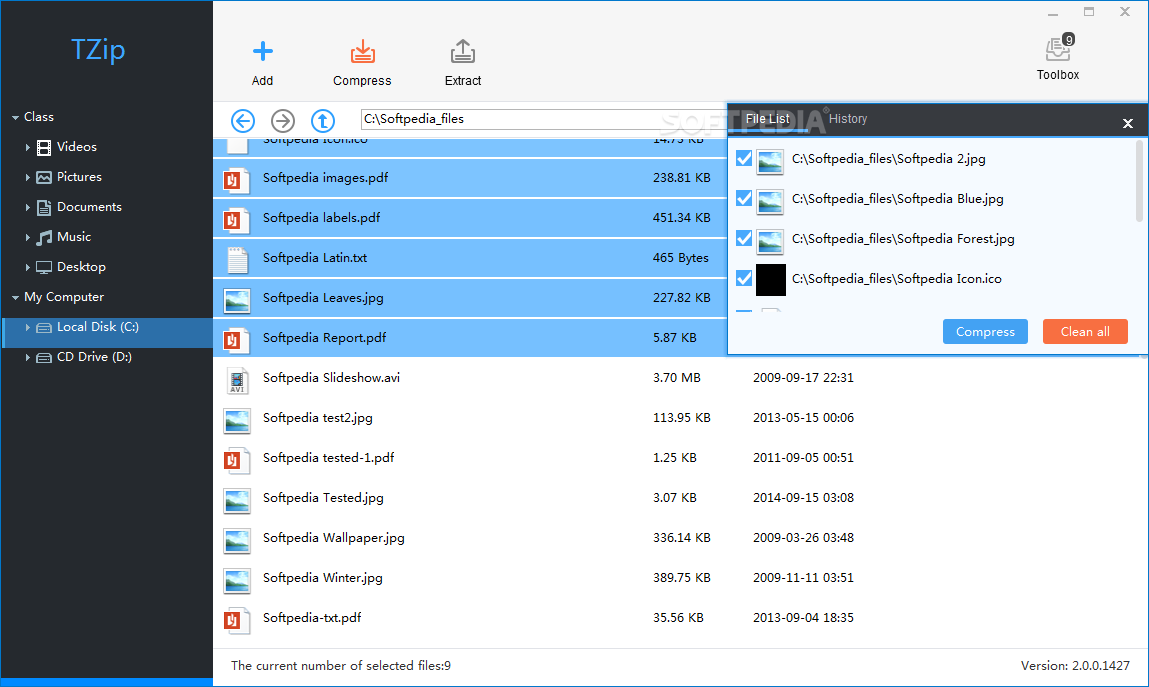Collapse the Class tree section
1149x687 pixels.
(x=15, y=117)
